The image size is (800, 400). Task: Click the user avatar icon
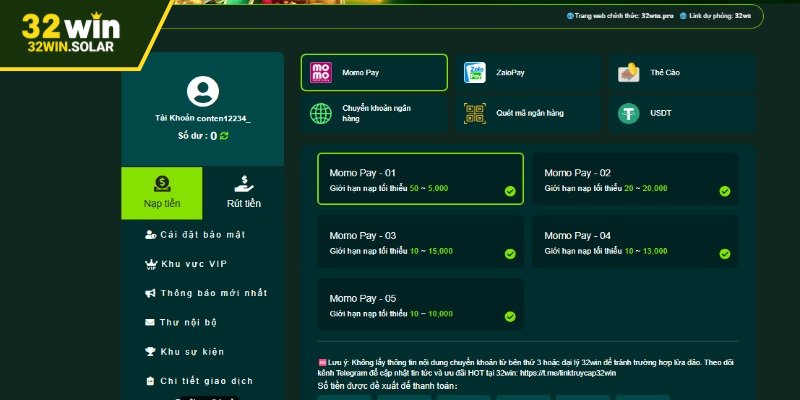pyautogui.click(x=203, y=91)
